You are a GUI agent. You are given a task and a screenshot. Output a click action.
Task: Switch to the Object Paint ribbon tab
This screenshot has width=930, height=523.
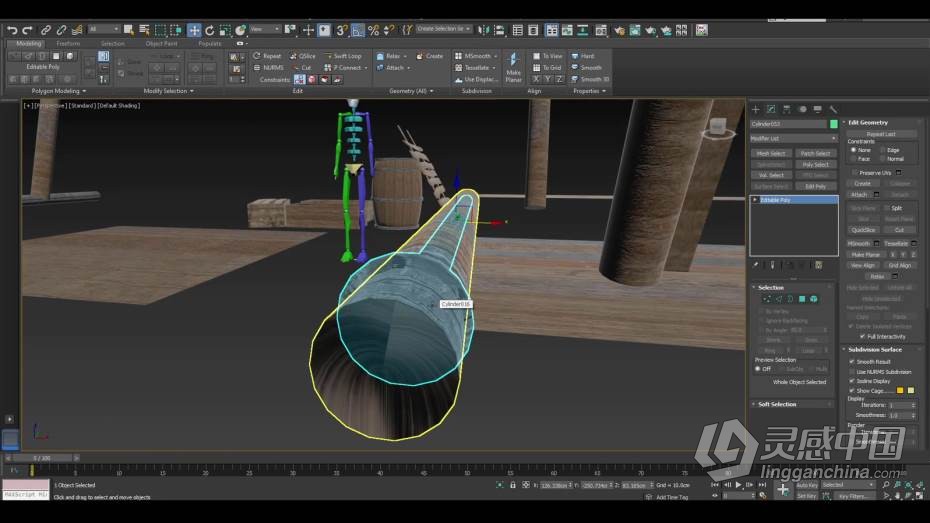click(x=161, y=43)
